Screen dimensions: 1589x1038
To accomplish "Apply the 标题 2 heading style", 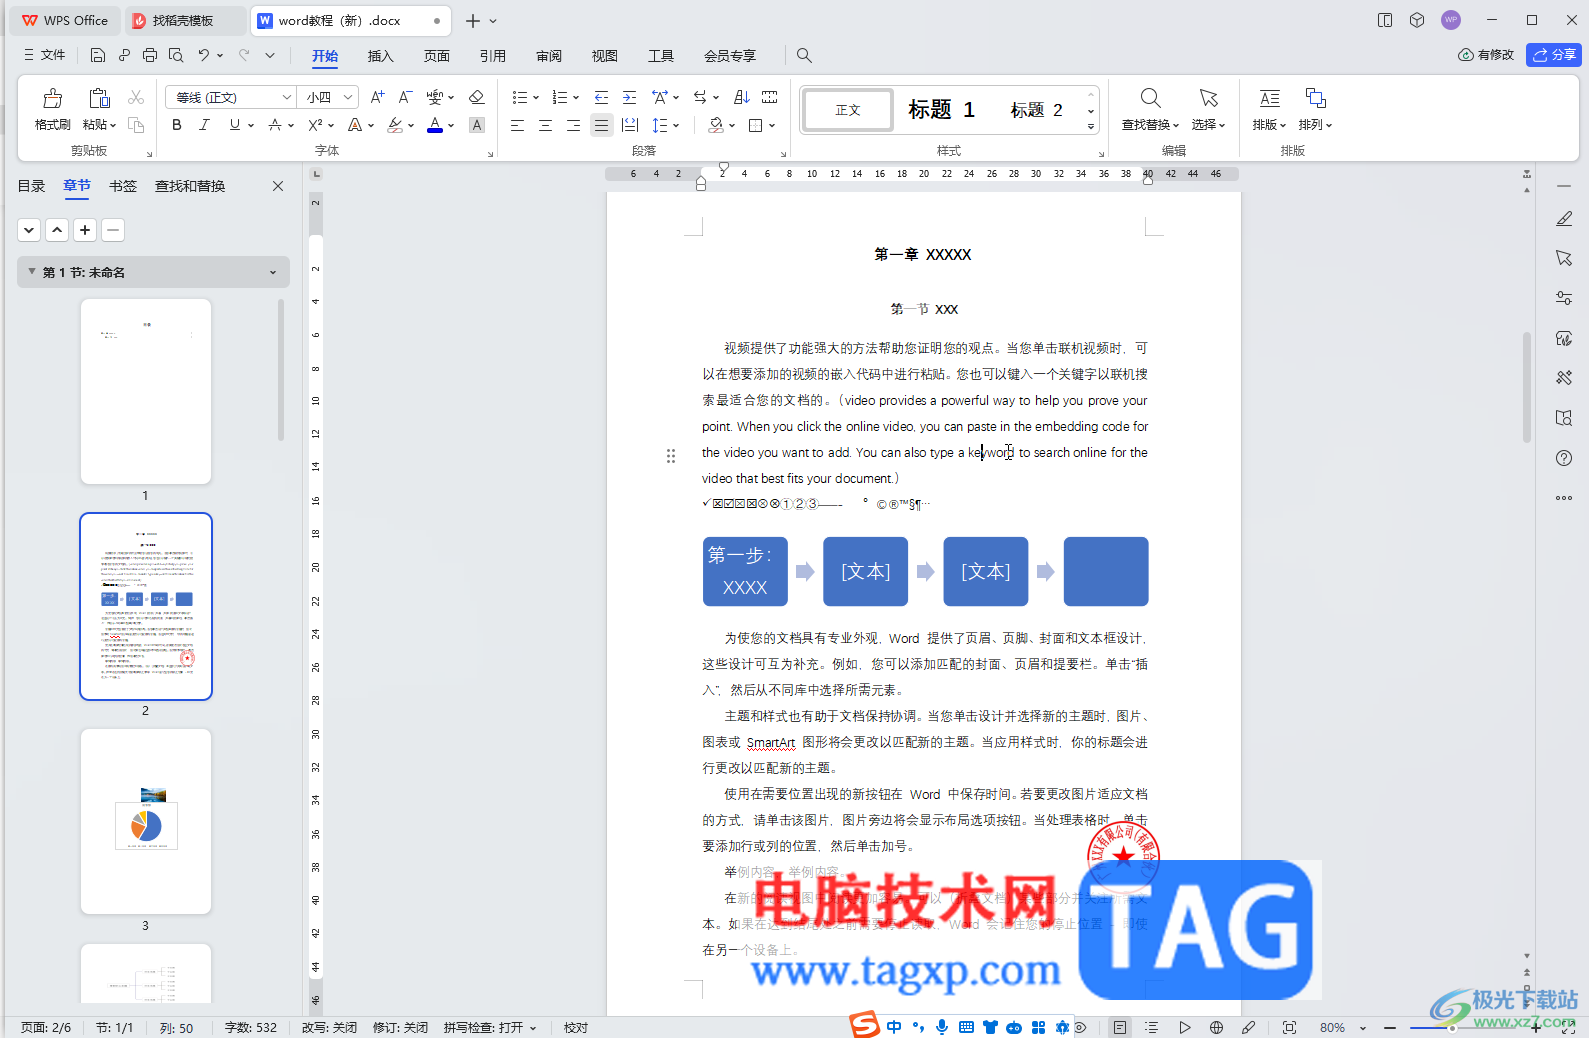I will pyautogui.click(x=1036, y=109).
